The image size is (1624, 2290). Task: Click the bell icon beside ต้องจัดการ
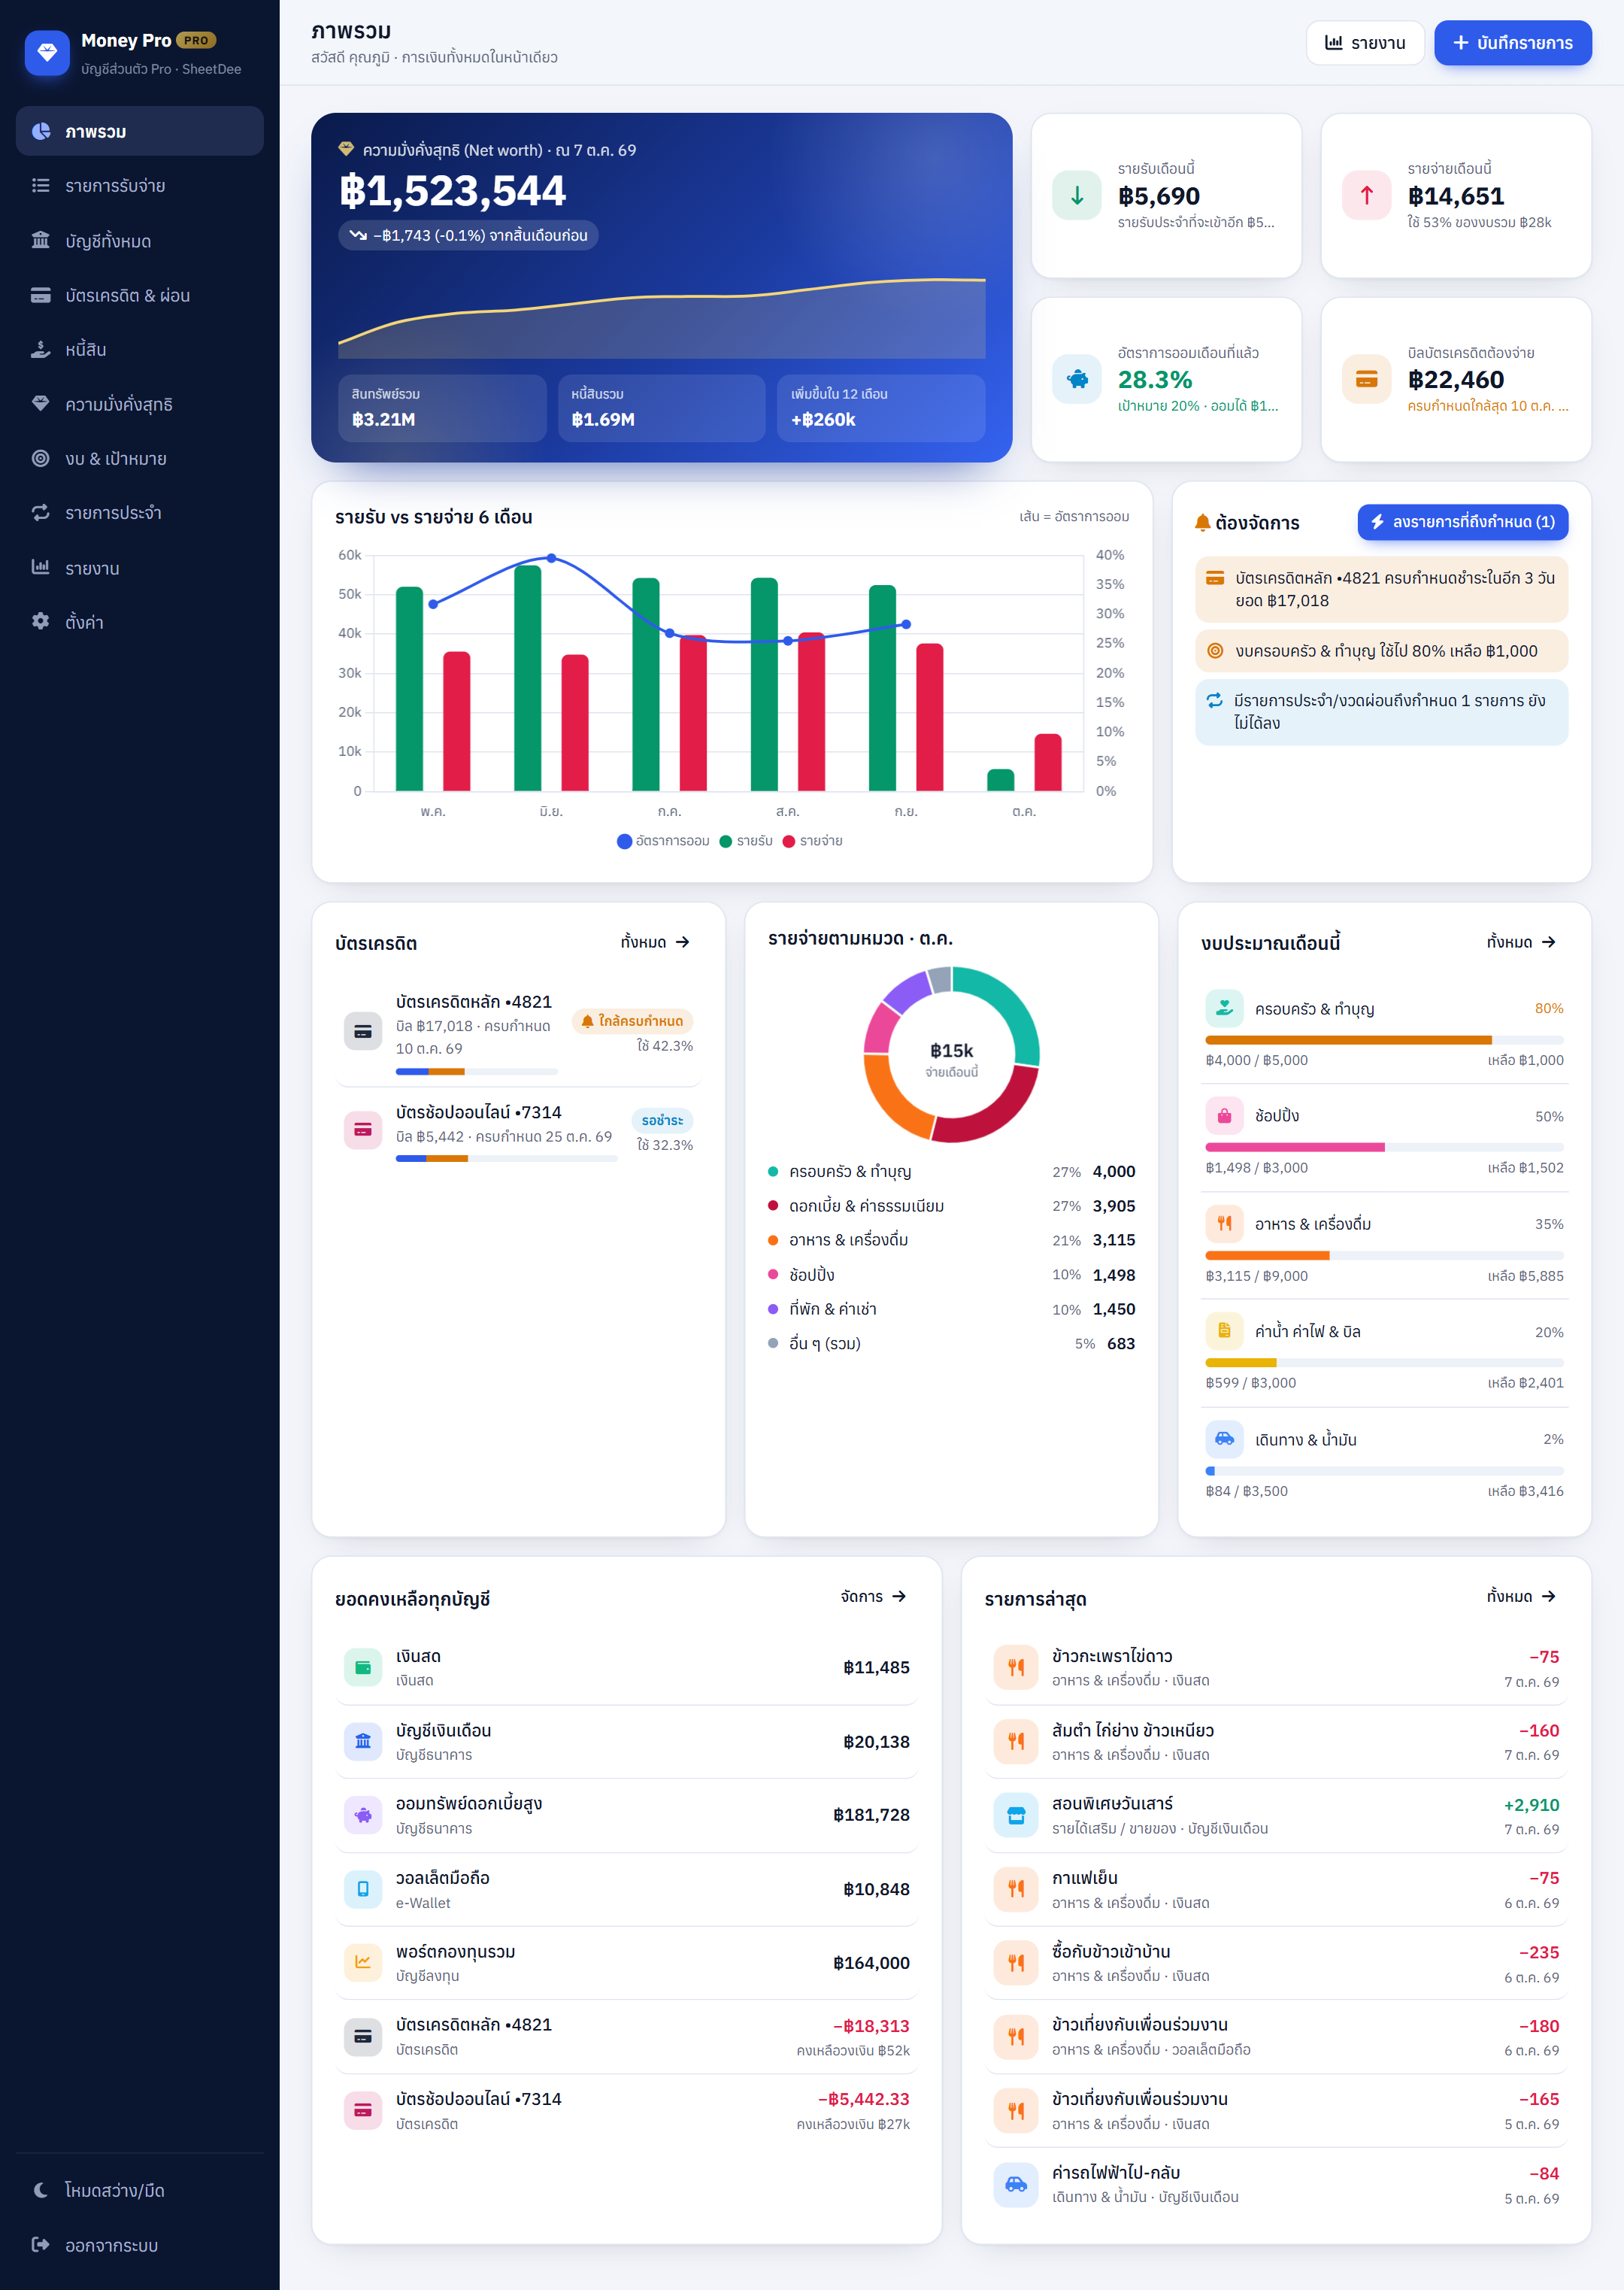[1203, 522]
